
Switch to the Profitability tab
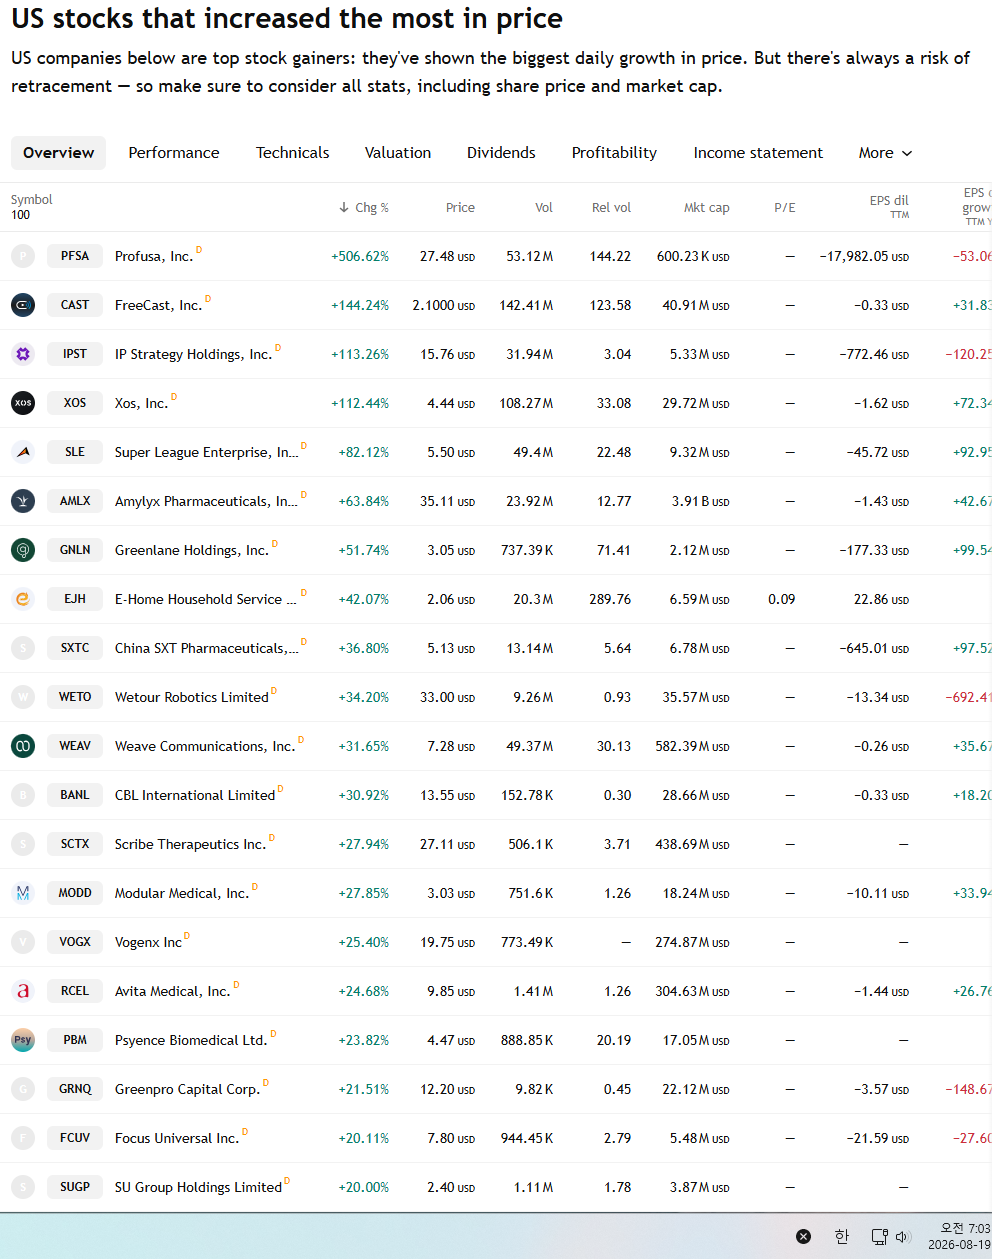click(x=614, y=153)
